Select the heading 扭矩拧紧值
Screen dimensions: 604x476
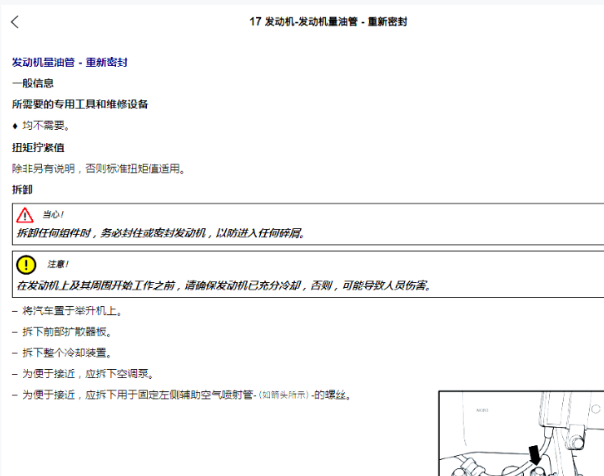coord(38,147)
